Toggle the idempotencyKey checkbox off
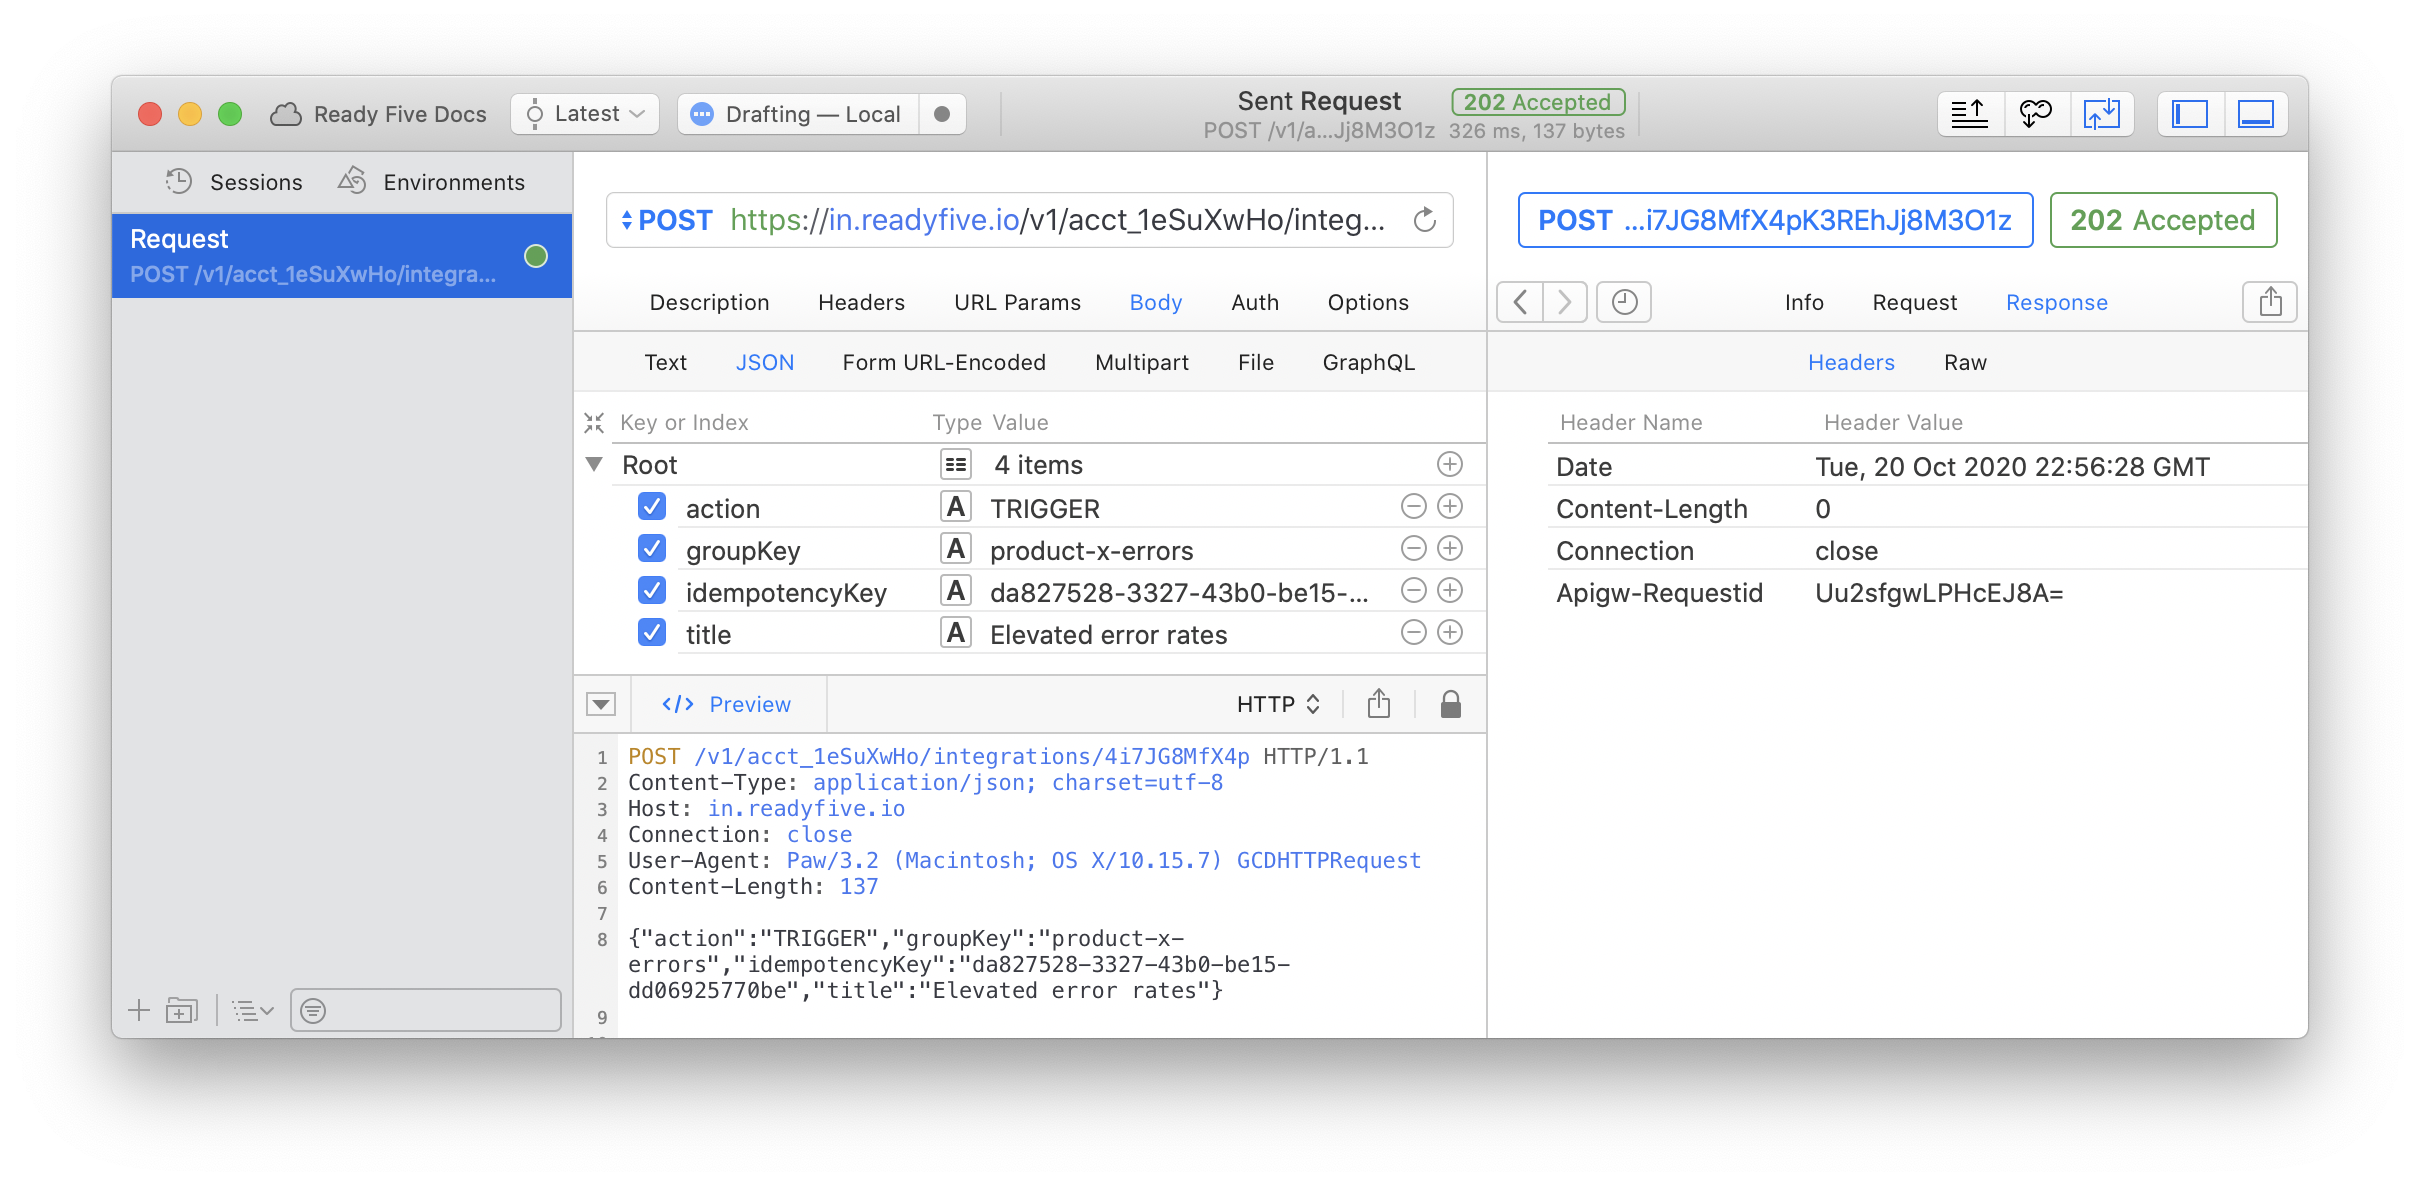 click(x=650, y=591)
